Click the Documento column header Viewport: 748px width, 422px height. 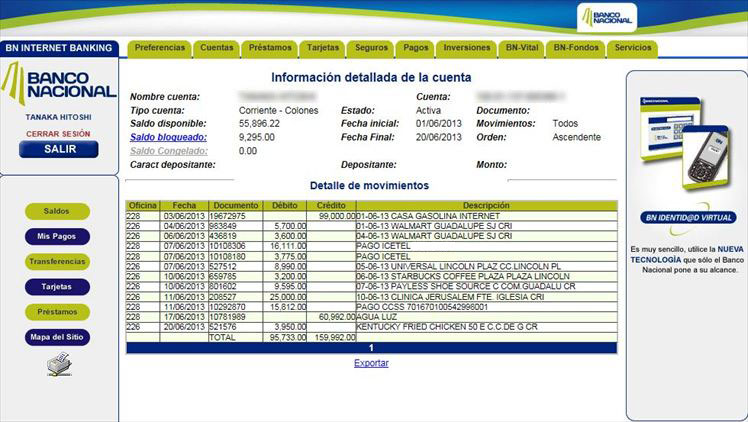coord(236,206)
